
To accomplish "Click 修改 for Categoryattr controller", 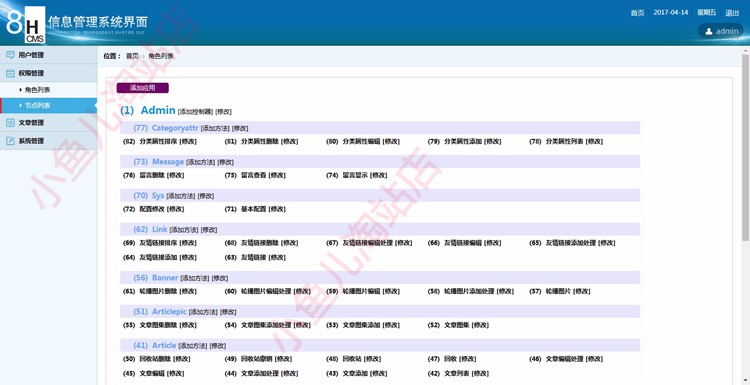I will point(240,129).
